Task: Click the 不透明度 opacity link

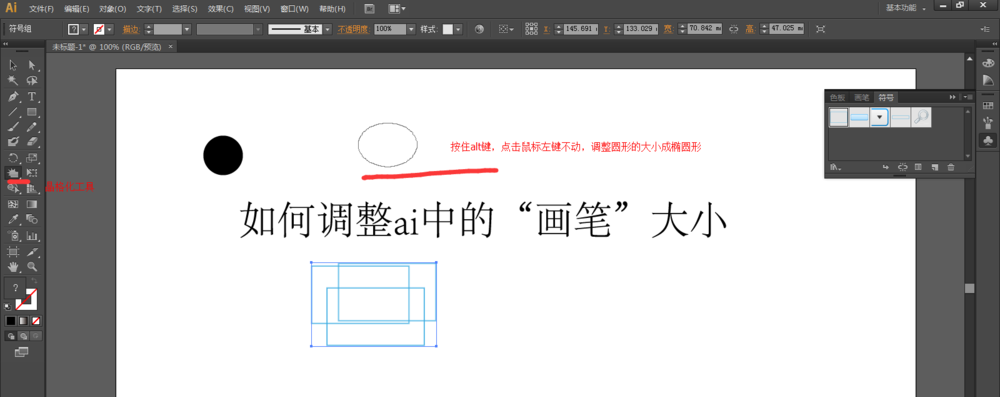Action: coord(353,29)
